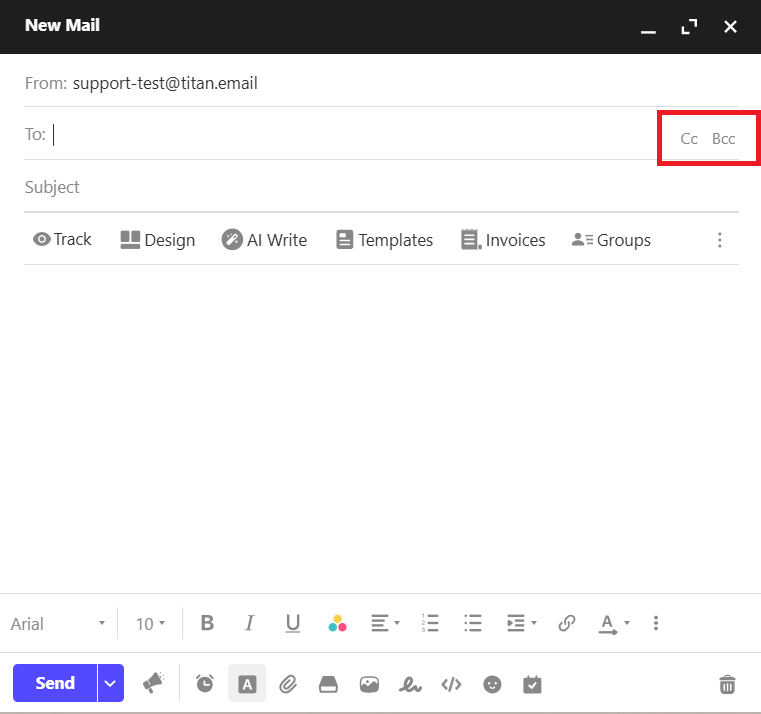Viewport: 761px width, 714px height.
Task: Open the Templates picker
Action: [x=384, y=240]
